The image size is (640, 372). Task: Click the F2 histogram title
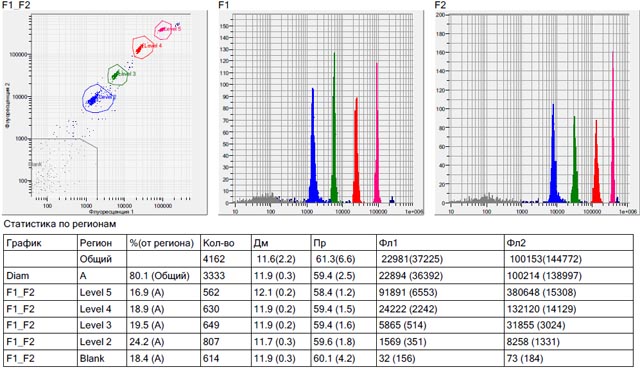pos(440,5)
